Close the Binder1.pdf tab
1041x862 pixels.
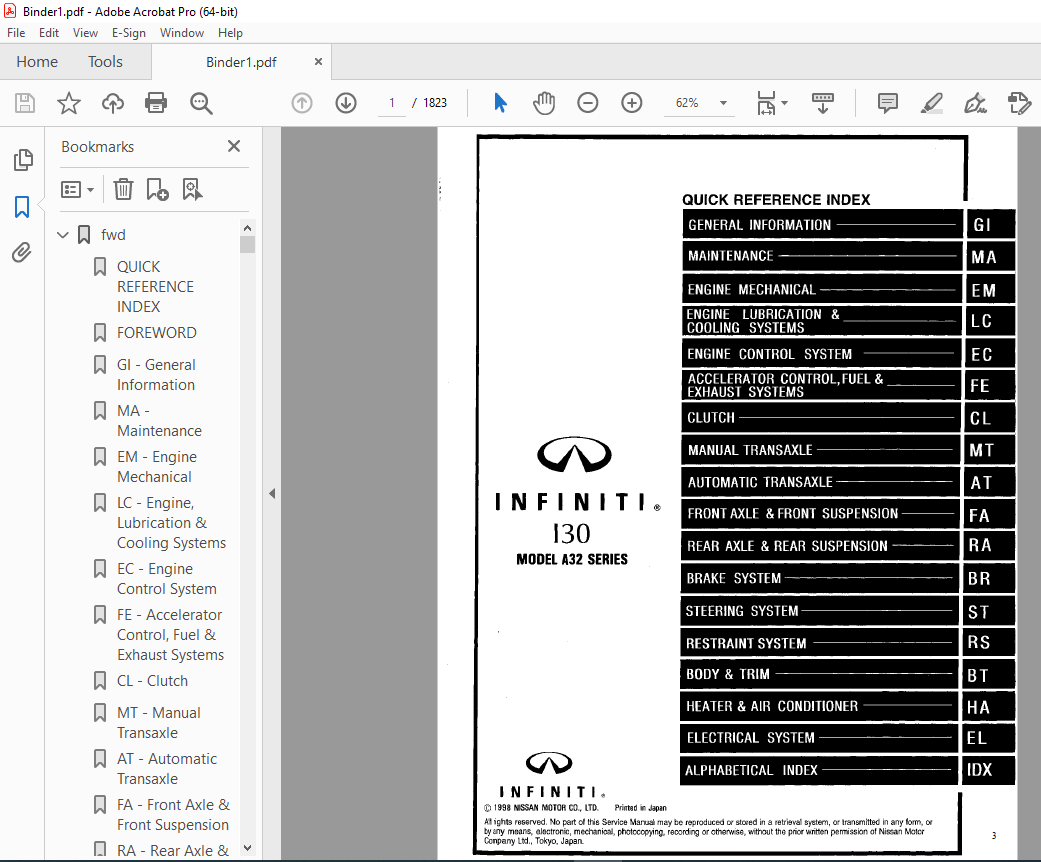click(318, 62)
